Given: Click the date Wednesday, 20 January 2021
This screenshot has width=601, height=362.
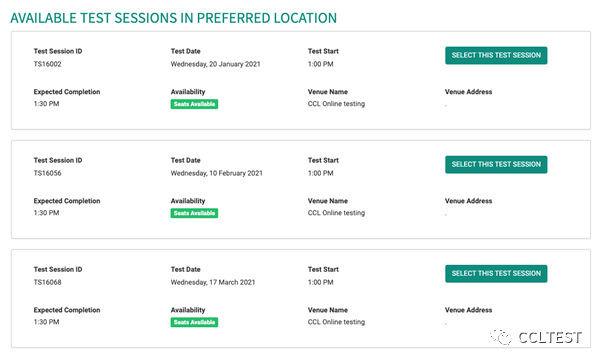Looking at the screenshot, I should [x=215, y=64].
